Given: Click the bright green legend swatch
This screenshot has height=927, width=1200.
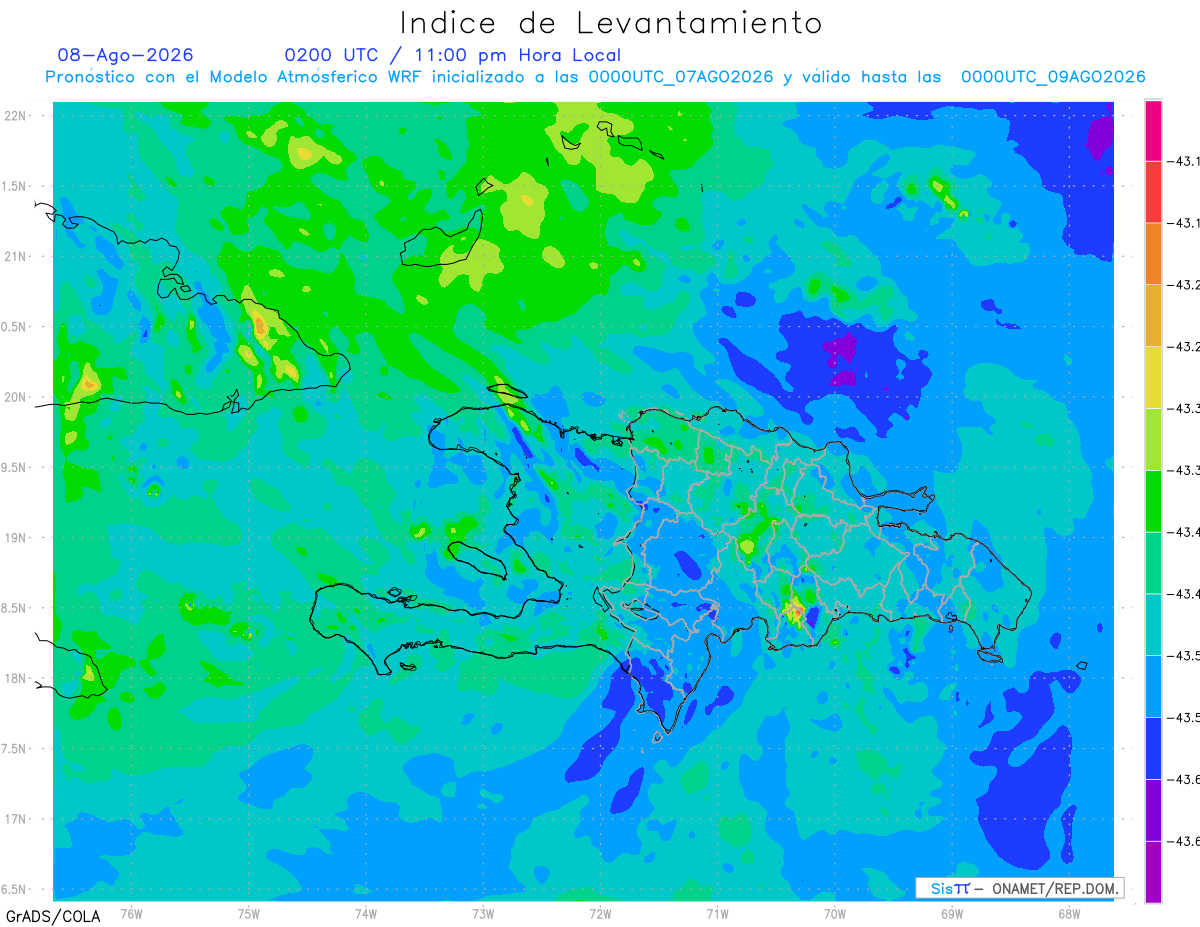Looking at the screenshot, I should click(x=1153, y=501).
